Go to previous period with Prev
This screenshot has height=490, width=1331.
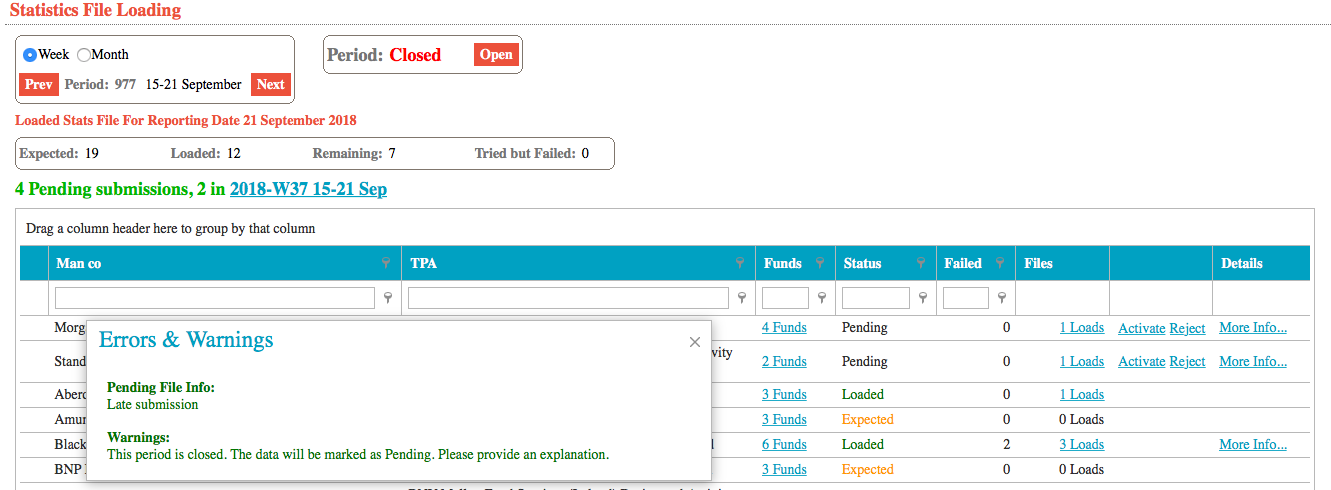[39, 85]
